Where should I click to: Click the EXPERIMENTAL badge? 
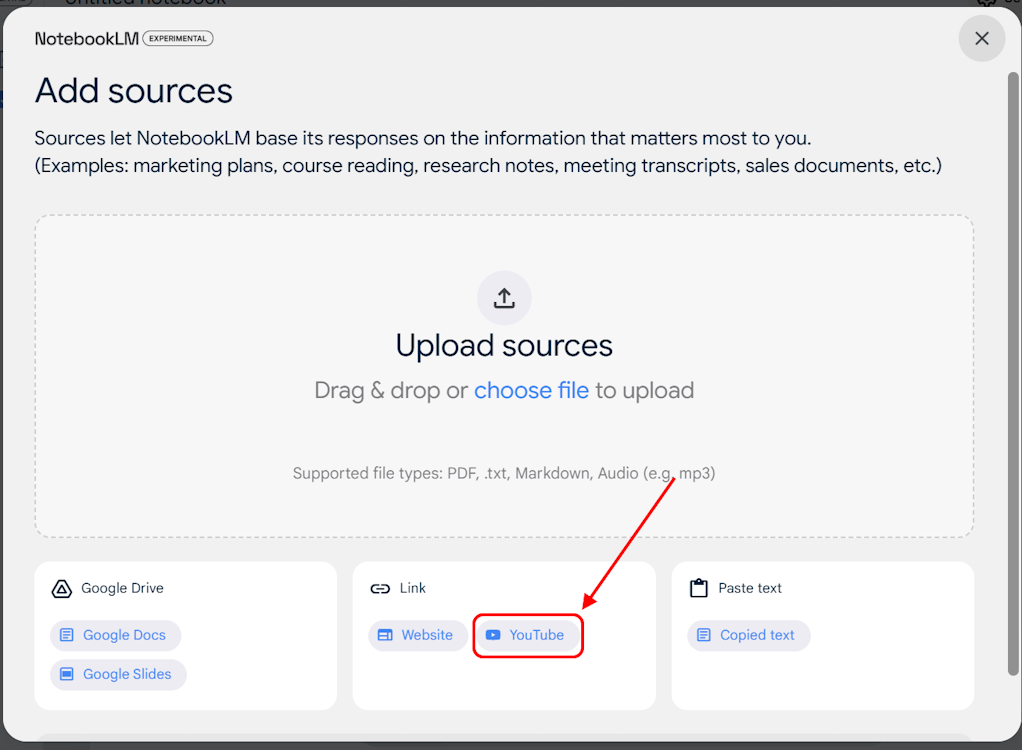tap(178, 39)
